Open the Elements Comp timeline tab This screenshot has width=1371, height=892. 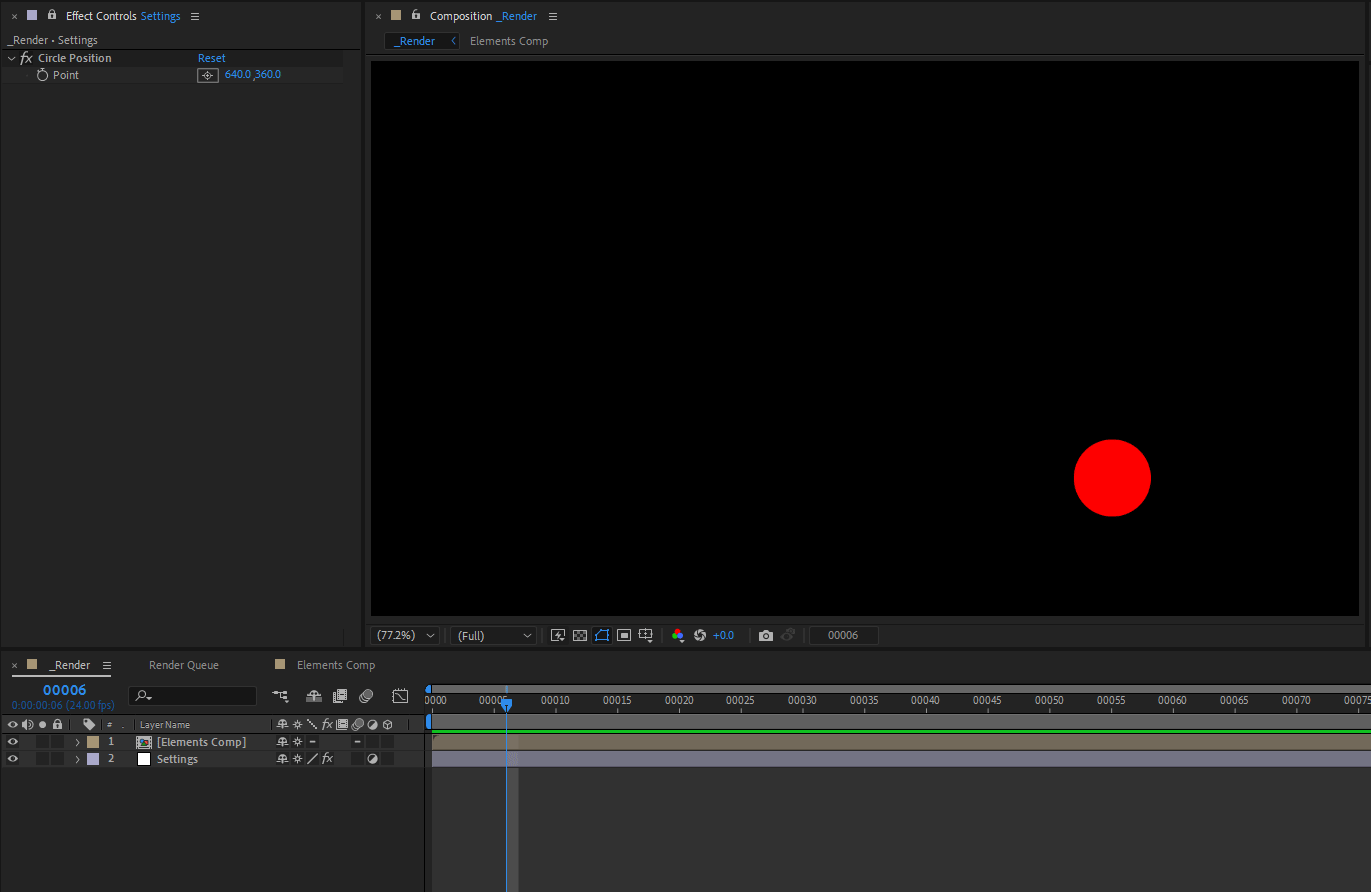(335, 665)
